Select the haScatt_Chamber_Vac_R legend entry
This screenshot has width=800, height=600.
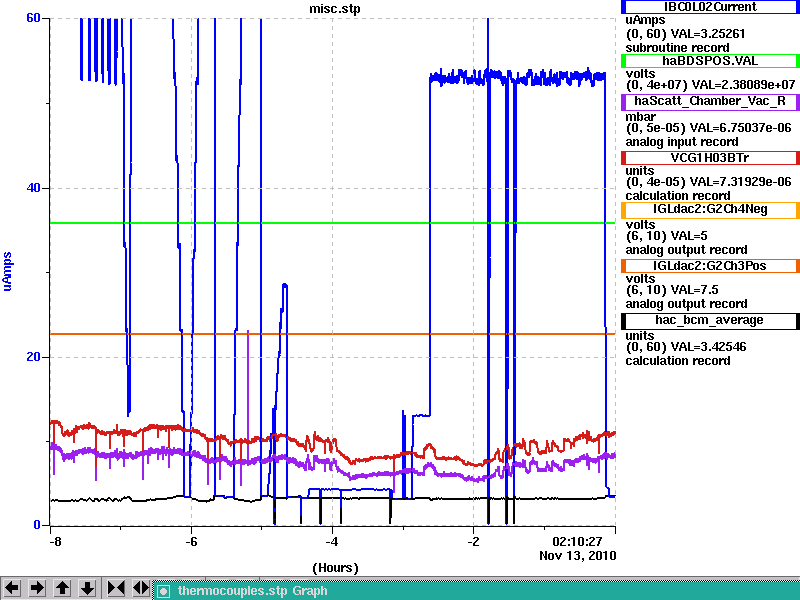tap(710, 101)
